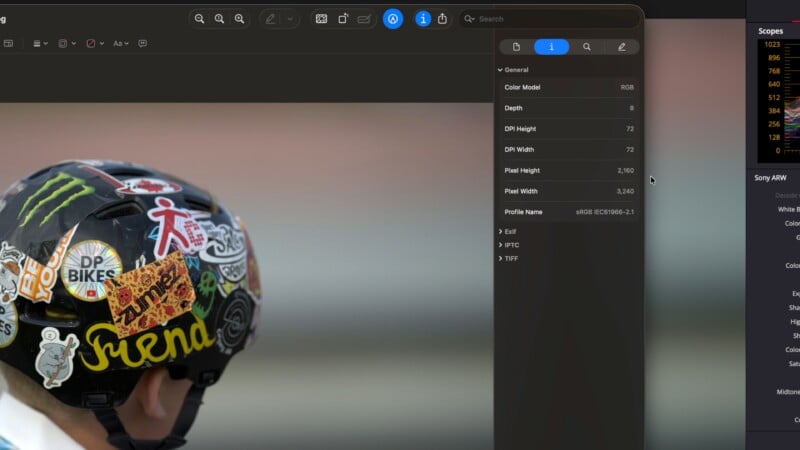
Task: Open the line style dropdown
Action: click(x=40, y=43)
